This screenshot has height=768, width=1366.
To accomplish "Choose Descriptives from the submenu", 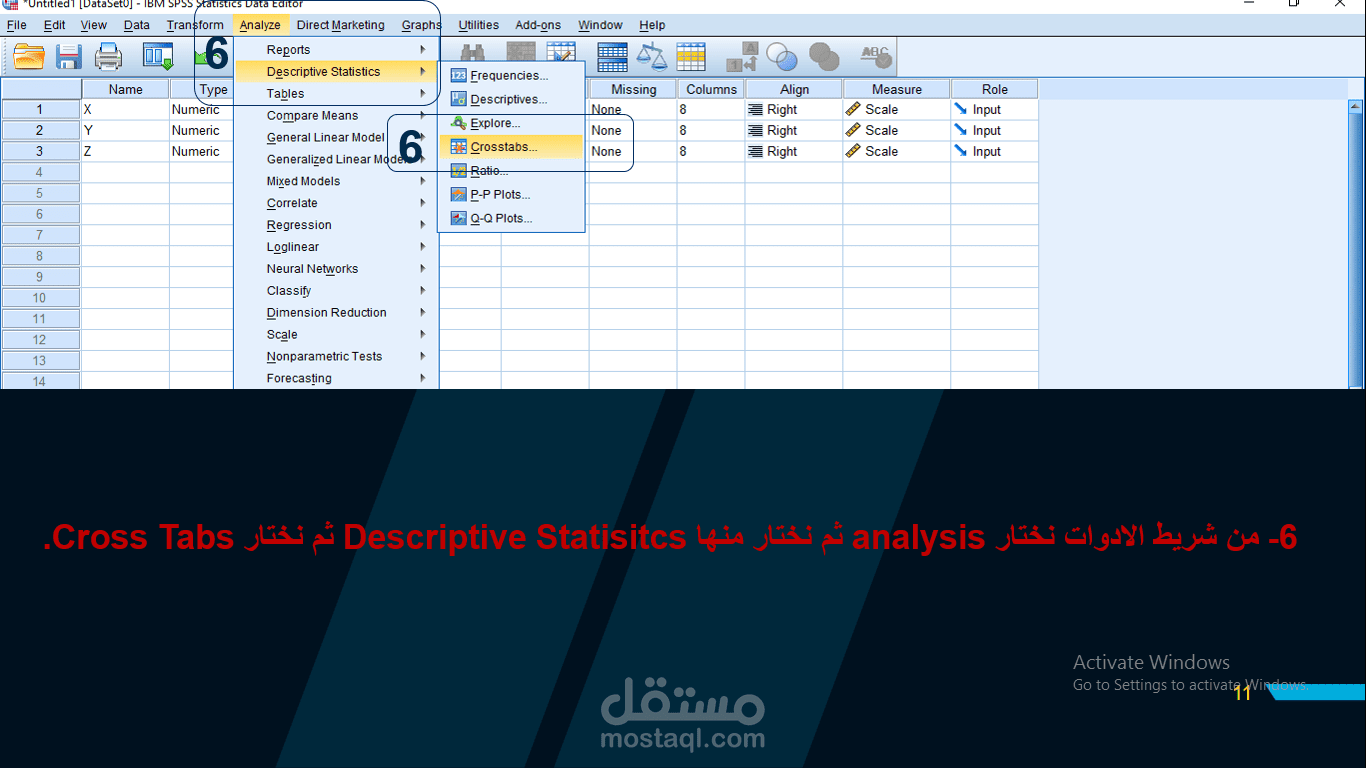I will pyautogui.click(x=511, y=100).
